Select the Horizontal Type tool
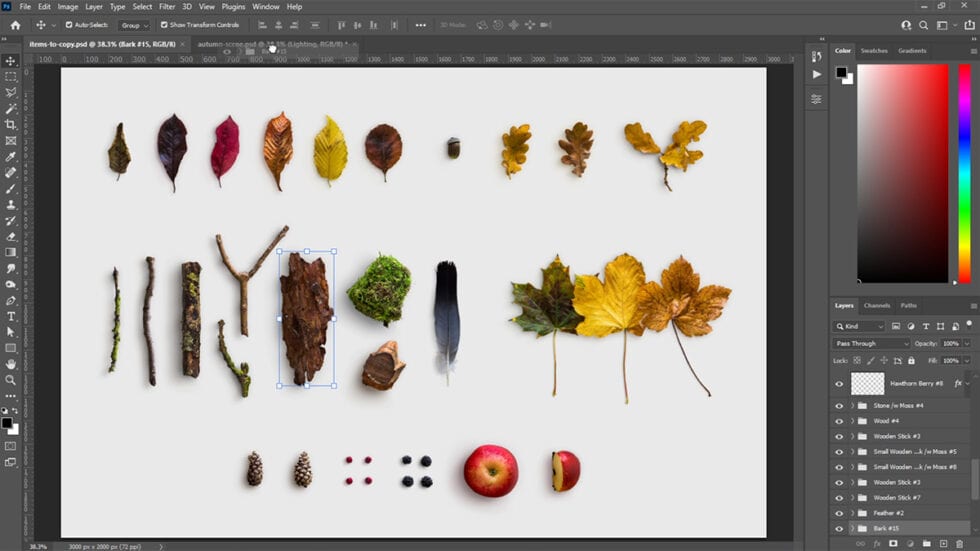The height and width of the screenshot is (551, 980). pyautogui.click(x=11, y=316)
